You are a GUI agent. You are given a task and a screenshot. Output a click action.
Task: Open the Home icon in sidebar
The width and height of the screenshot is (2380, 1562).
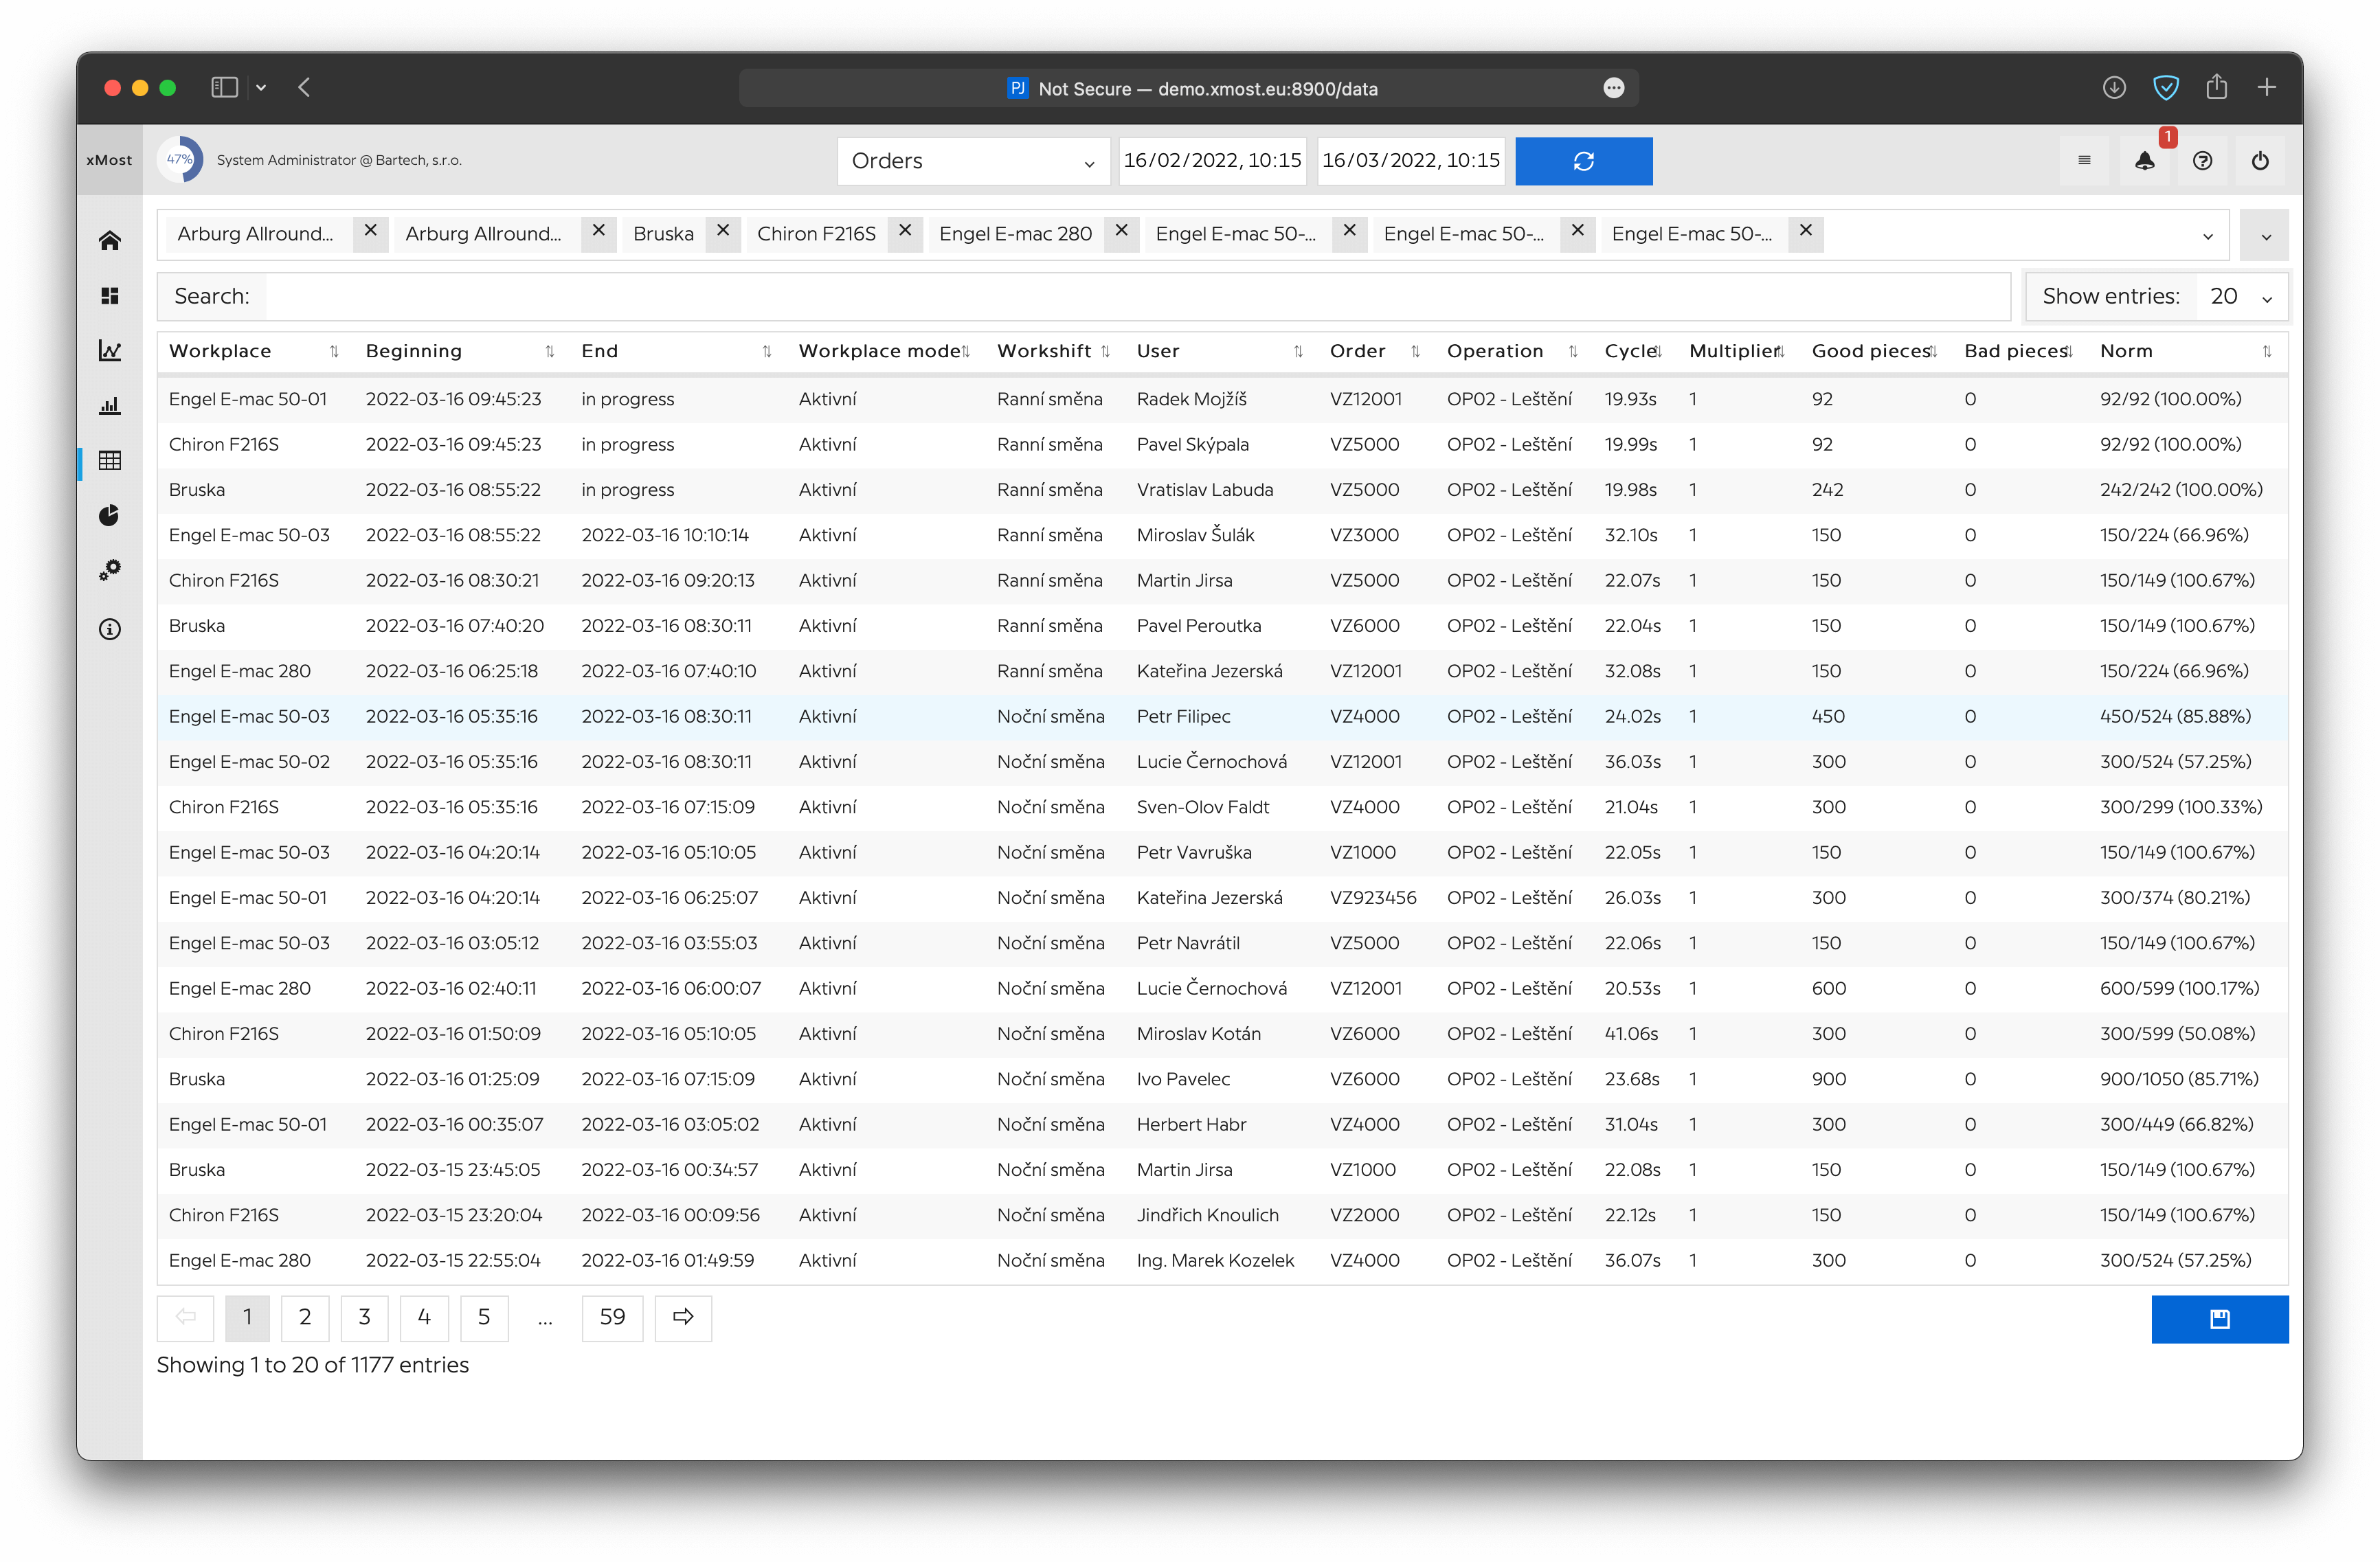click(x=110, y=240)
